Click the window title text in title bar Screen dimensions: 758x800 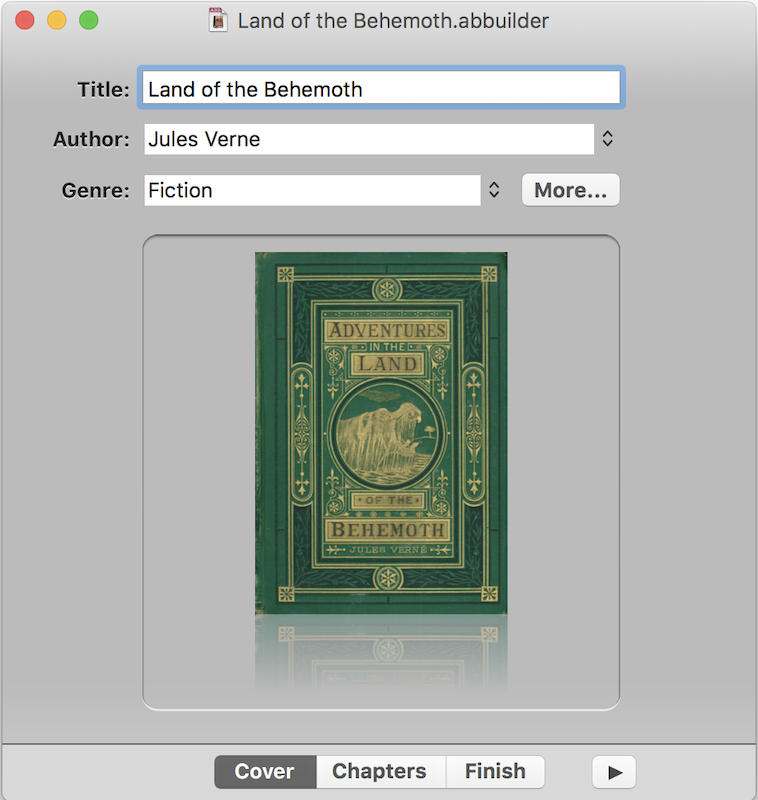click(x=393, y=20)
